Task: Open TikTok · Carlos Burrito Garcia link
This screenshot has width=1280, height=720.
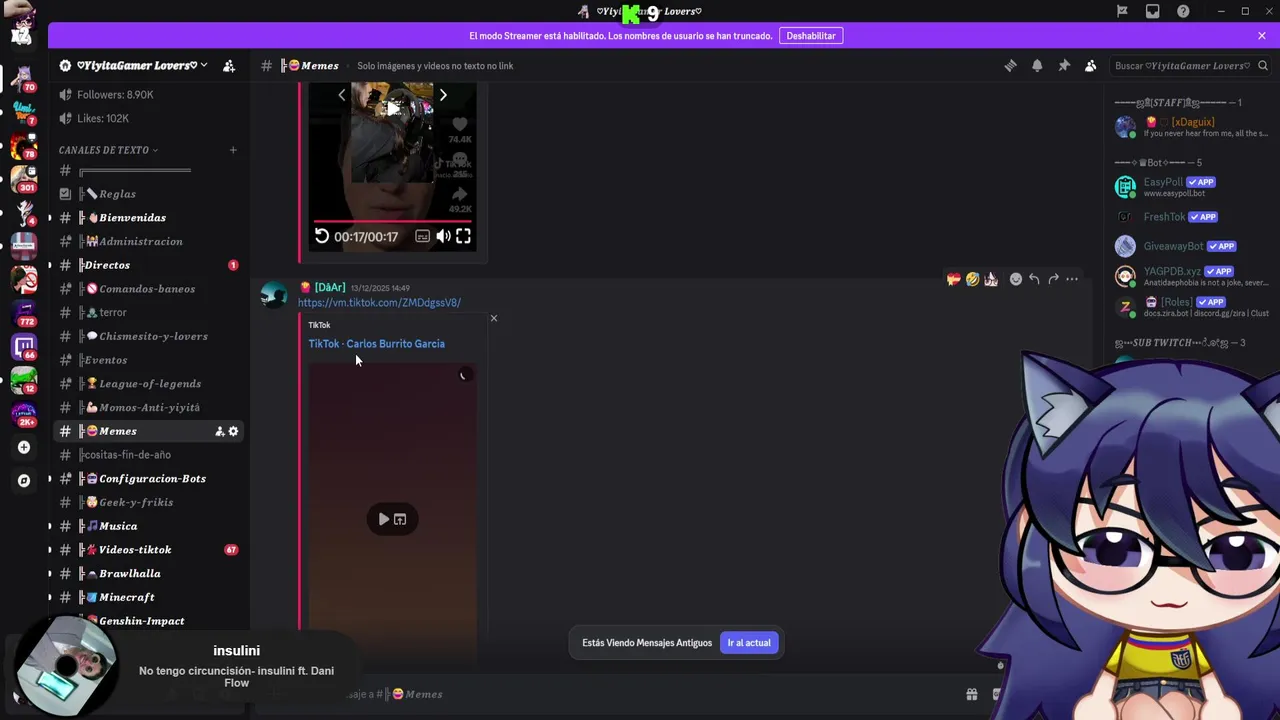Action: (377, 344)
